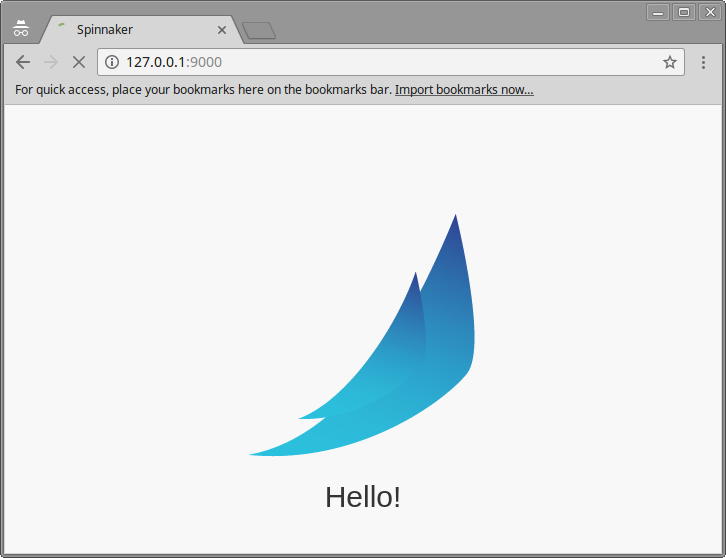
Task: Click the browser back arrow
Action: click(x=23, y=62)
